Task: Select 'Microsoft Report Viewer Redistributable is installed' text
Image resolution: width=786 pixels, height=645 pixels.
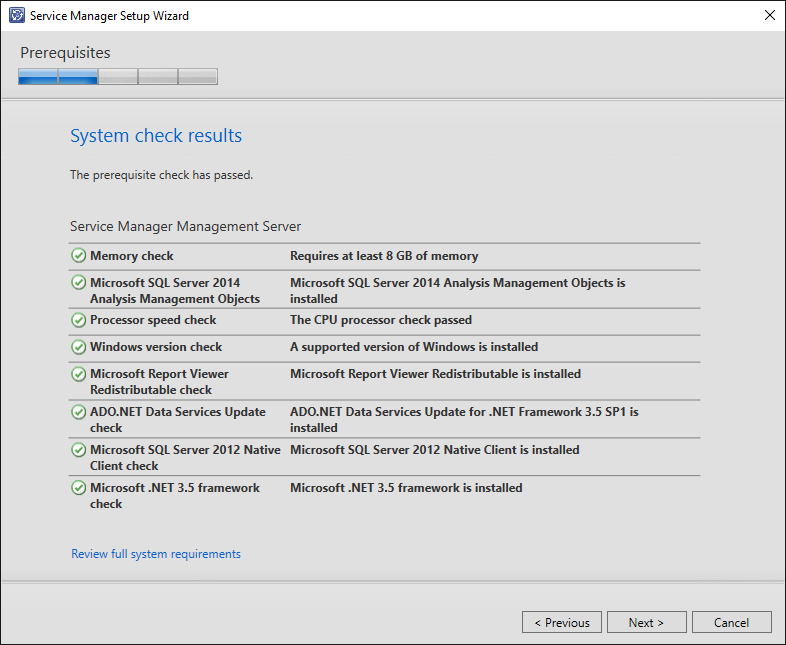Action: [x=436, y=374]
